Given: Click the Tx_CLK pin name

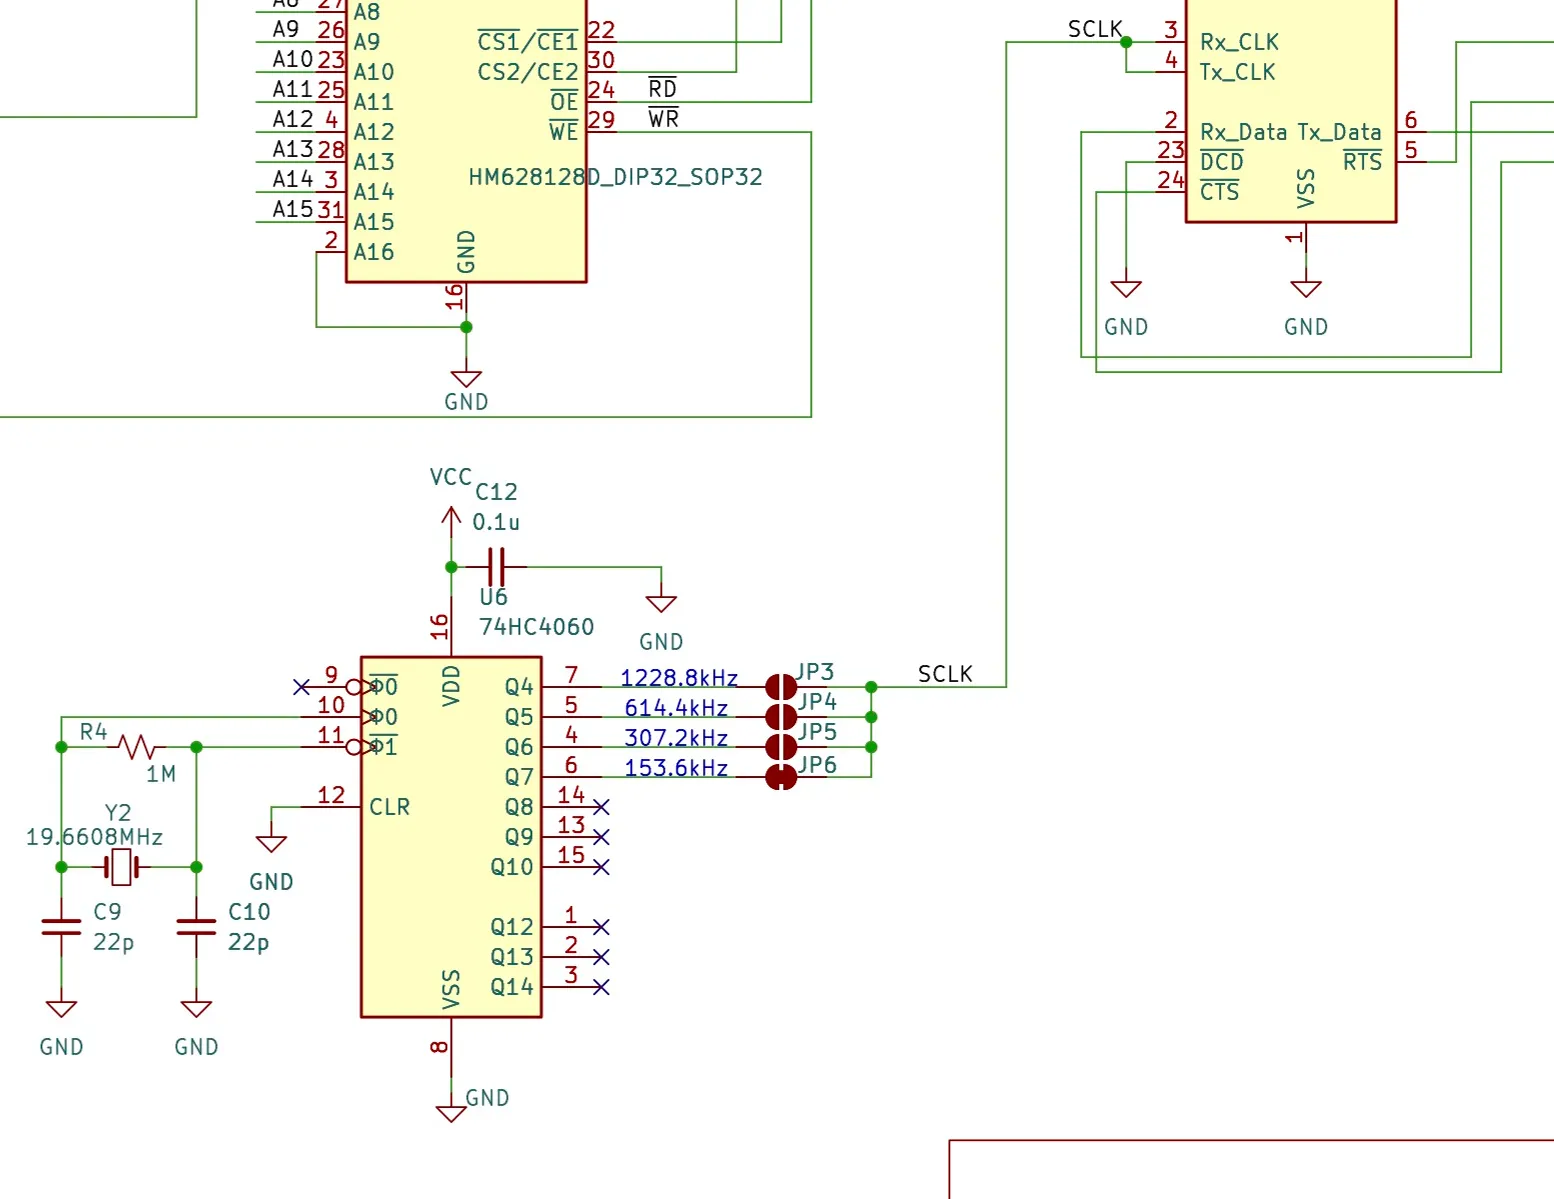Looking at the screenshot, I should (1237, 72).
